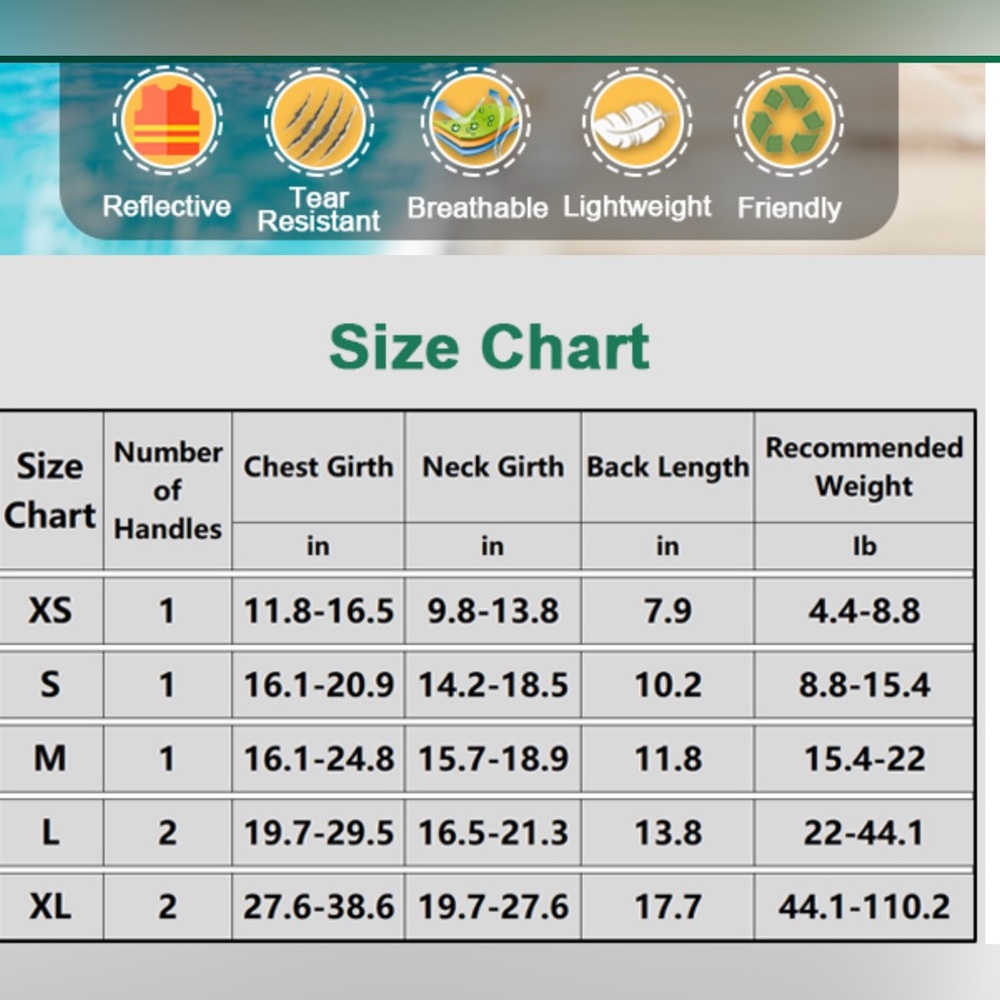
Task: Click the Size Chart green heading
Action: (489, 346)
